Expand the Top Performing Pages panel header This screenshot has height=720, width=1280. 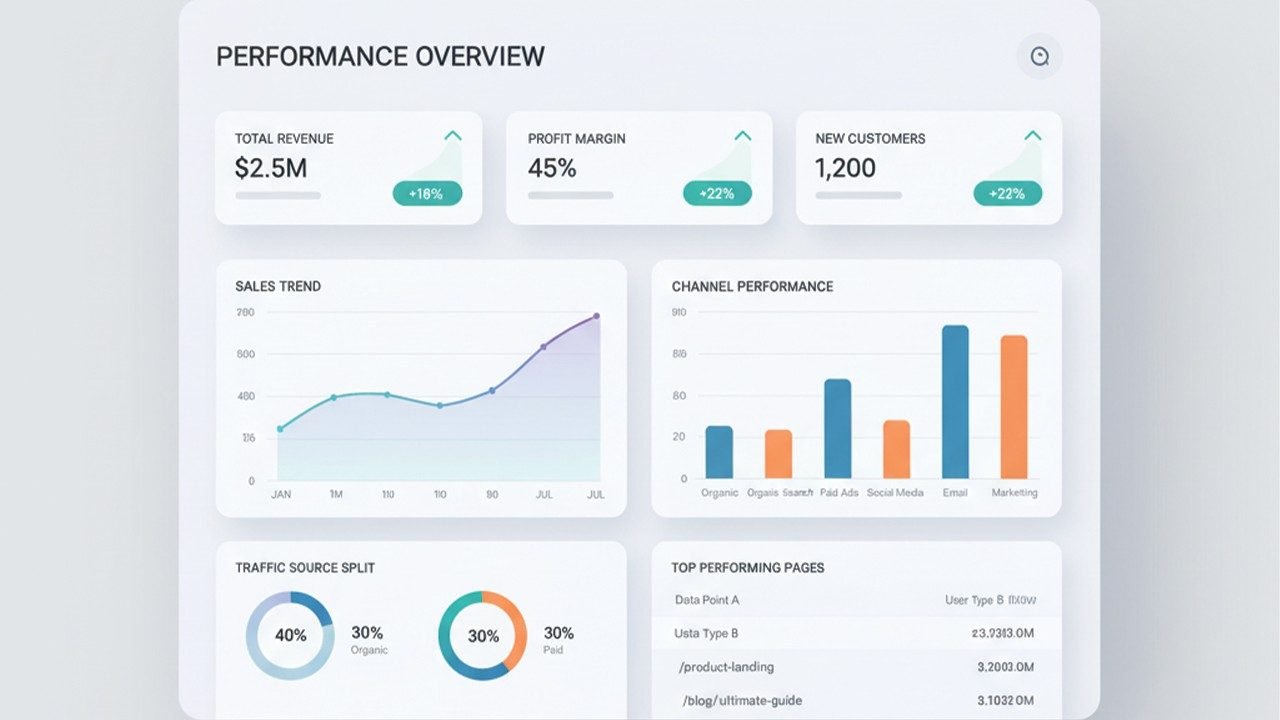(x=748, y=567)
